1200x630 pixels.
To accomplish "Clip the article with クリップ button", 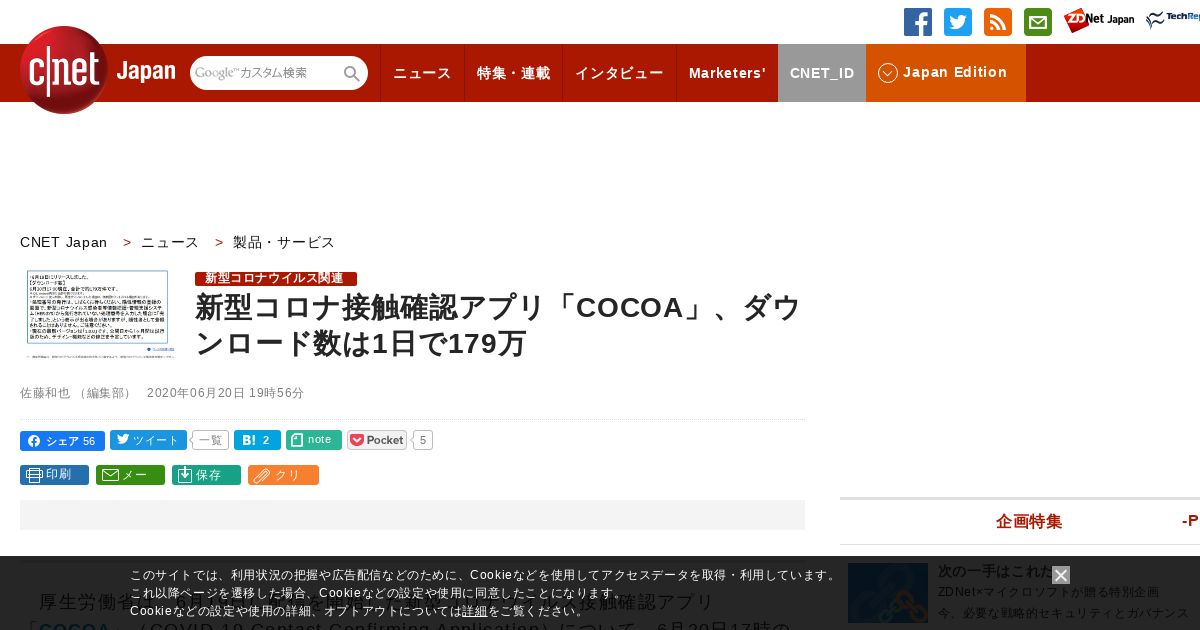I will click(283, 475).
